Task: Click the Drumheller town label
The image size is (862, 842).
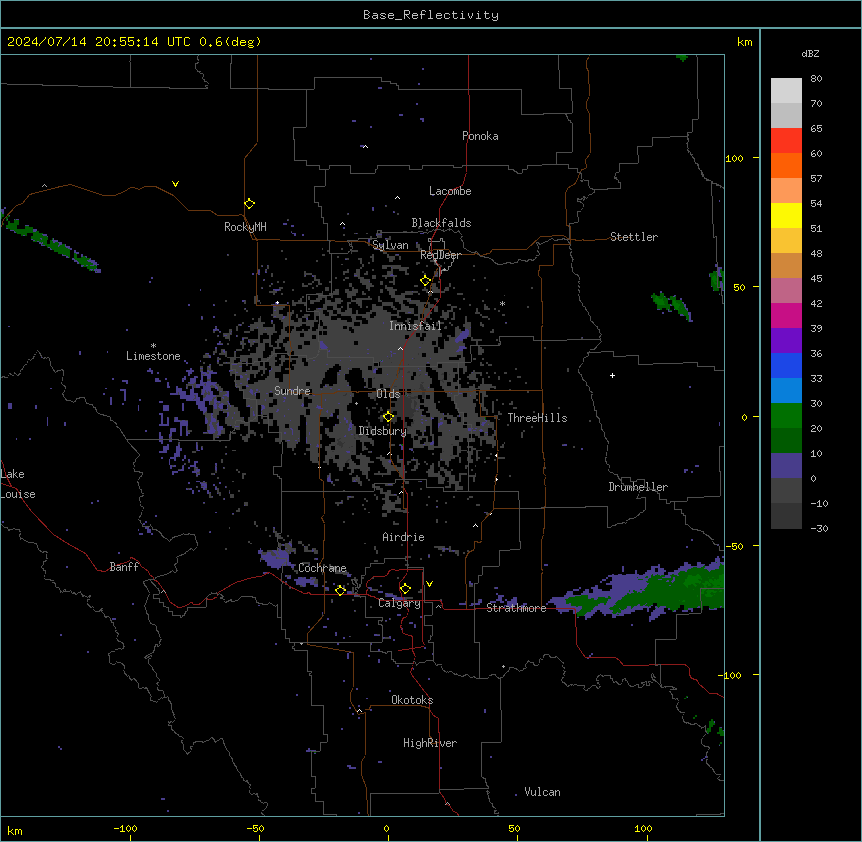Action: coord(638,487)
